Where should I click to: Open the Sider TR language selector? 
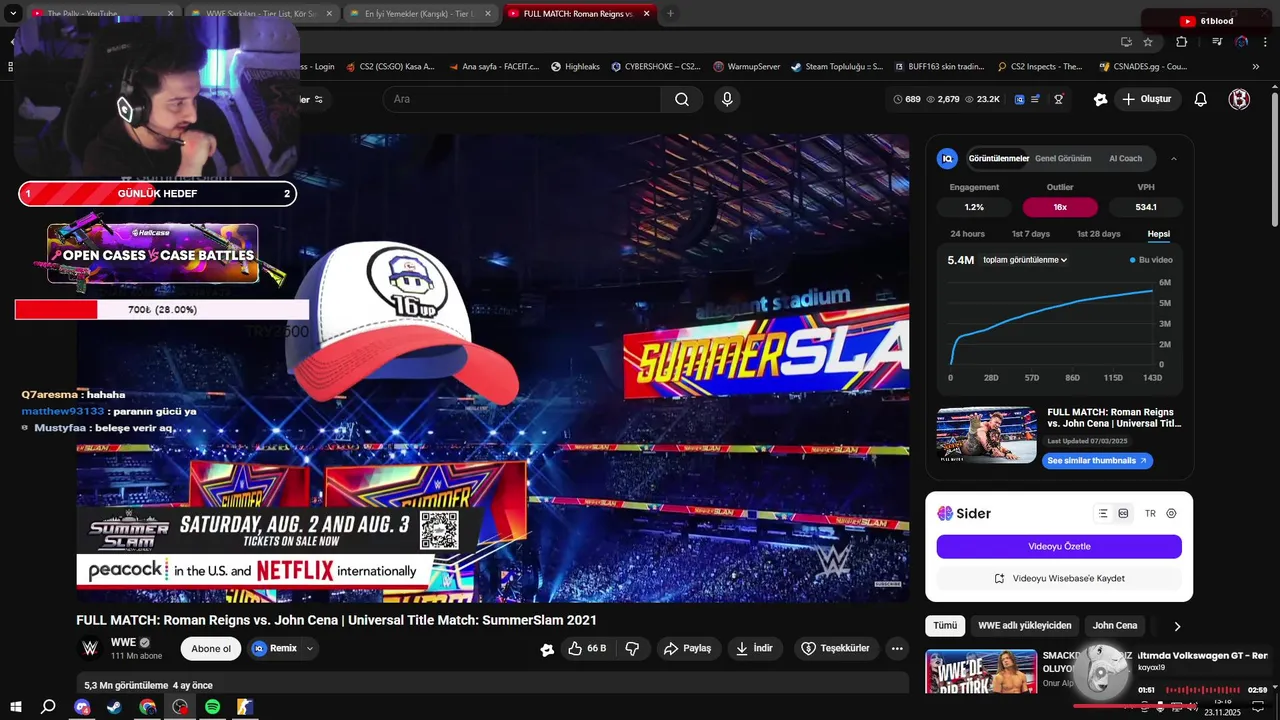click(1150, 513)
